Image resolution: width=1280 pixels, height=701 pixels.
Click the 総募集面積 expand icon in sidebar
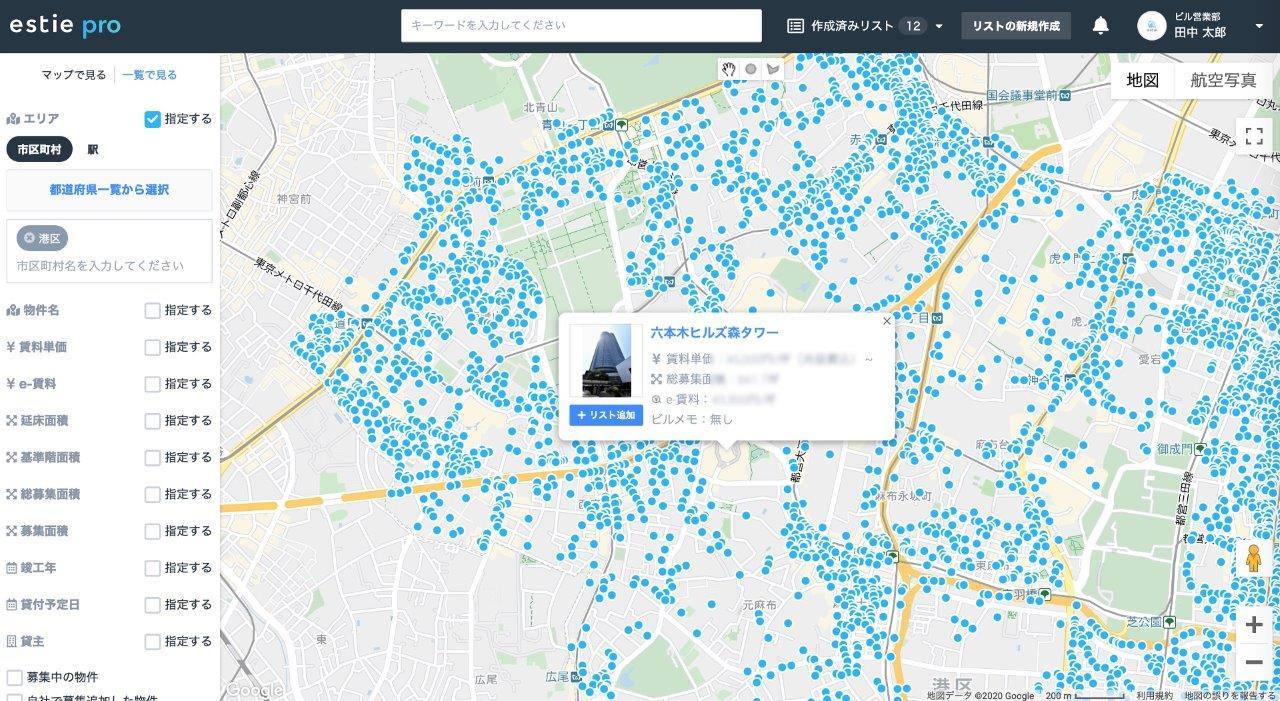click(x=12, y=494)
